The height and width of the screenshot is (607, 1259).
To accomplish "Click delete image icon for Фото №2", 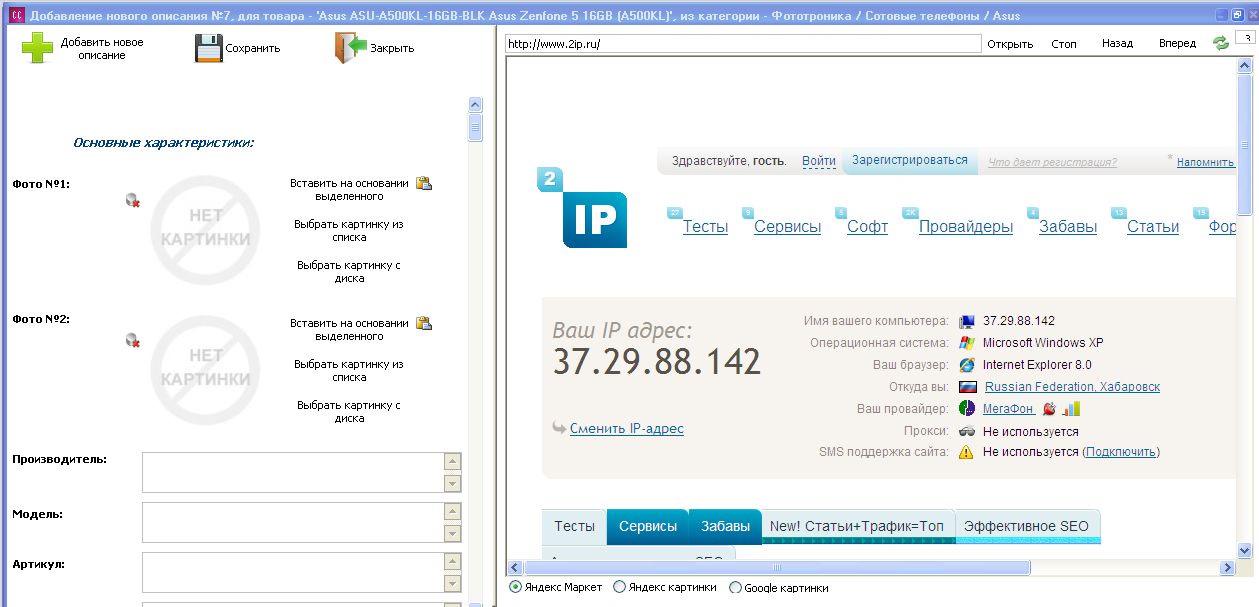I will tap(132, 340).
